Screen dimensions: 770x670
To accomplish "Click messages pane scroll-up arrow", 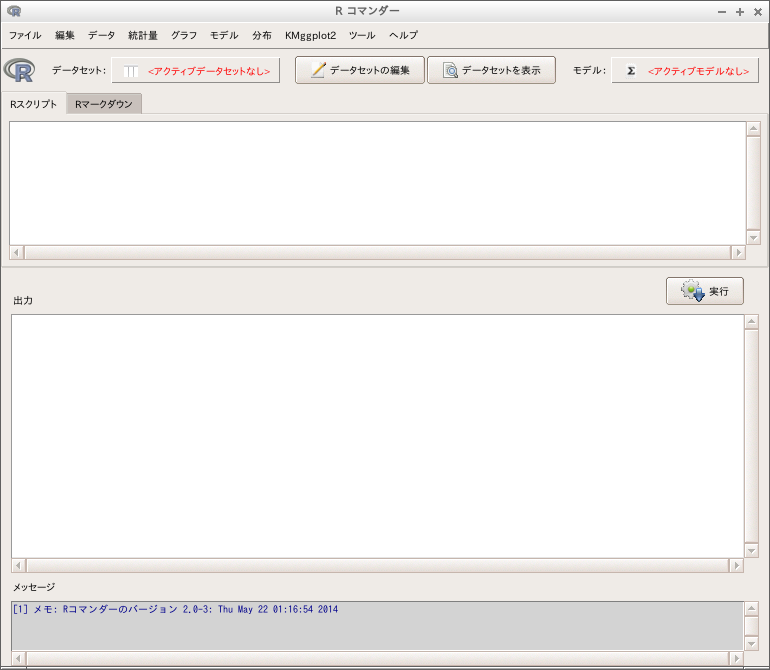I will pos(751,609).
